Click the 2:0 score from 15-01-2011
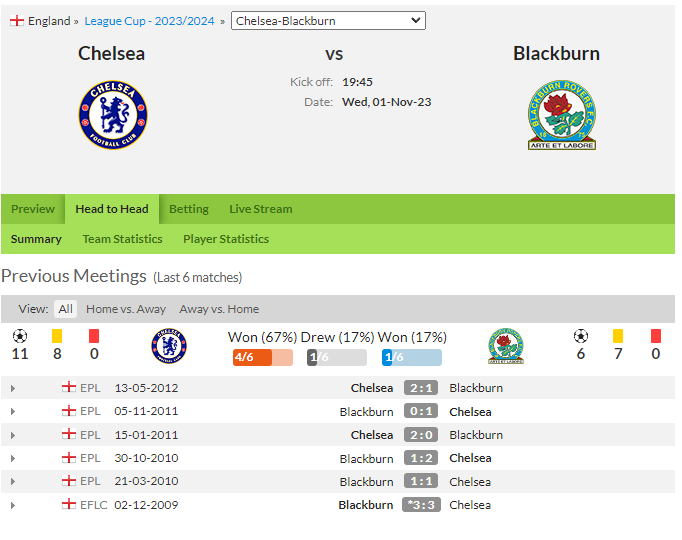Image resolution: width=682 pixels, height=540 pixels. (421, 435)
